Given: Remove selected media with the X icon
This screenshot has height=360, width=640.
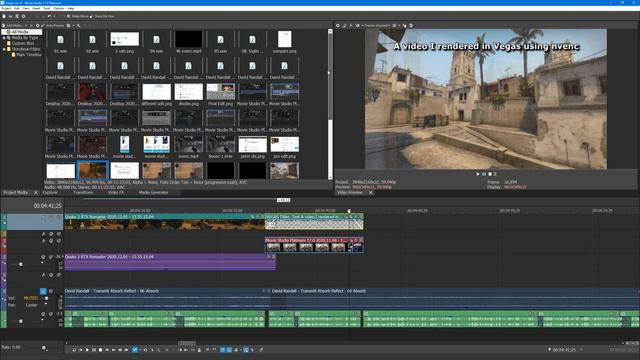Looking at the screenshot, I should tap(31, 25).
